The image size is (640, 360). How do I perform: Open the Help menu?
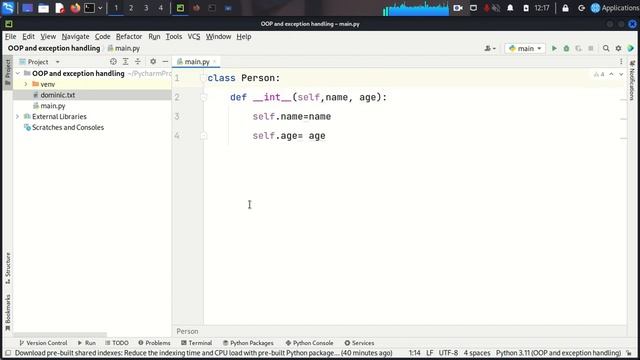[244, 36]
